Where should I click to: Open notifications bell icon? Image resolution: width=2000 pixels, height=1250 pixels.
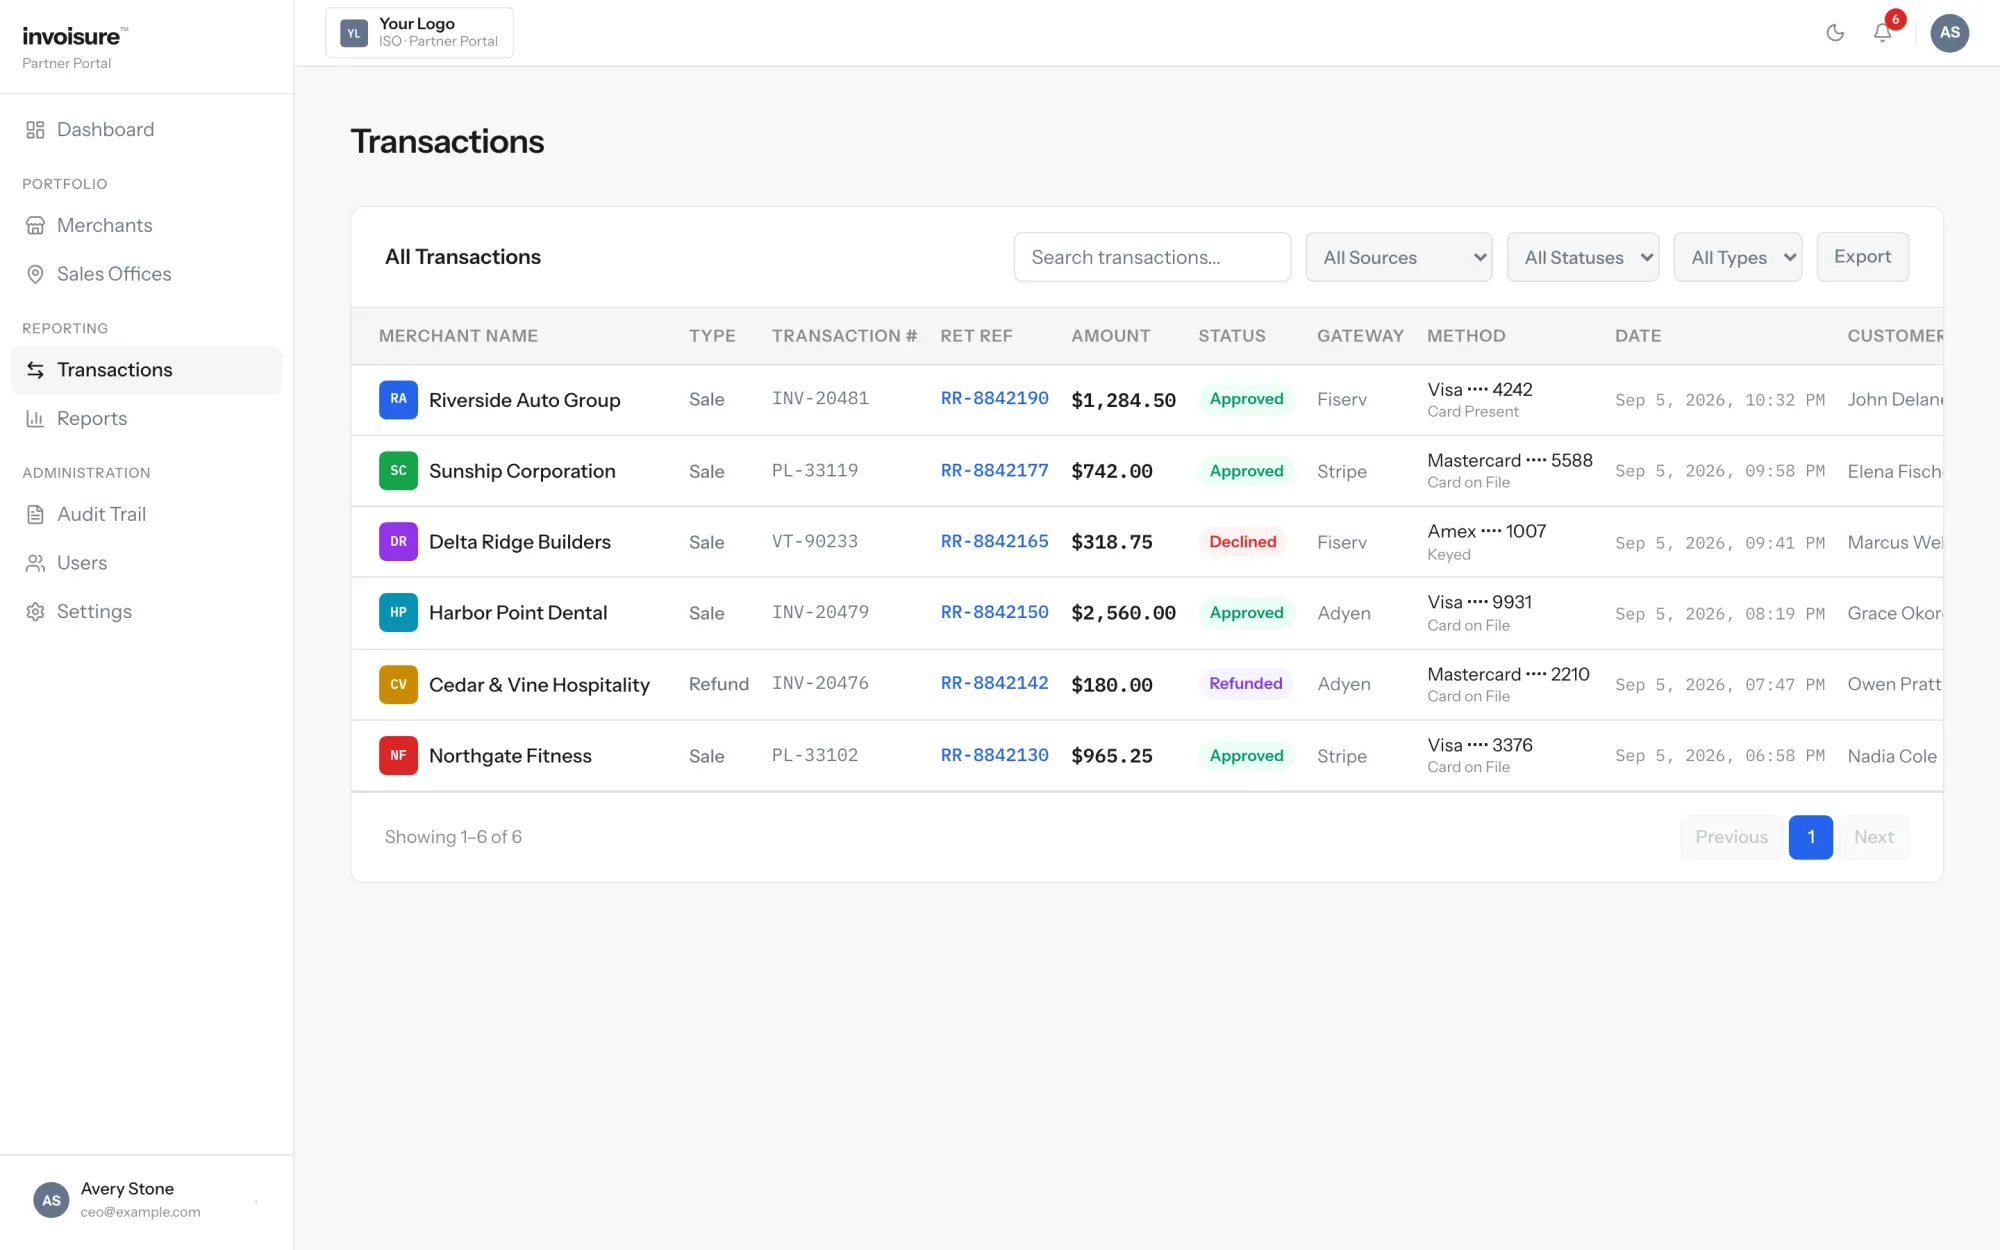(1882, 33)
